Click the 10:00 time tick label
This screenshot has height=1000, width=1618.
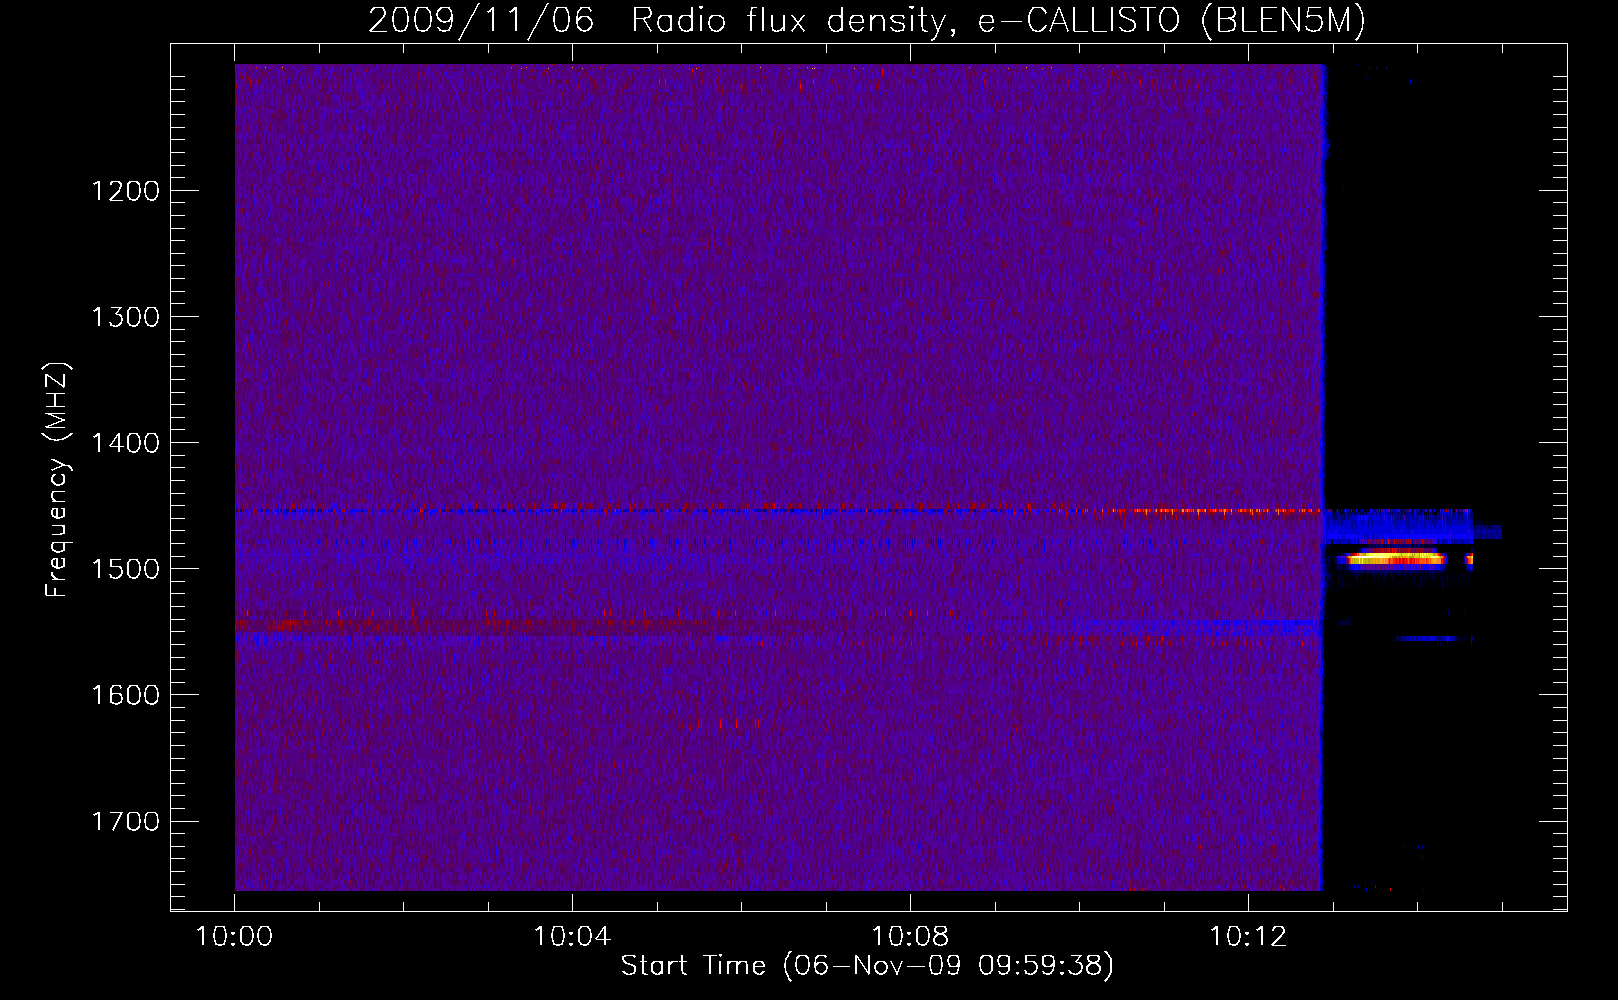click(234, 937)
